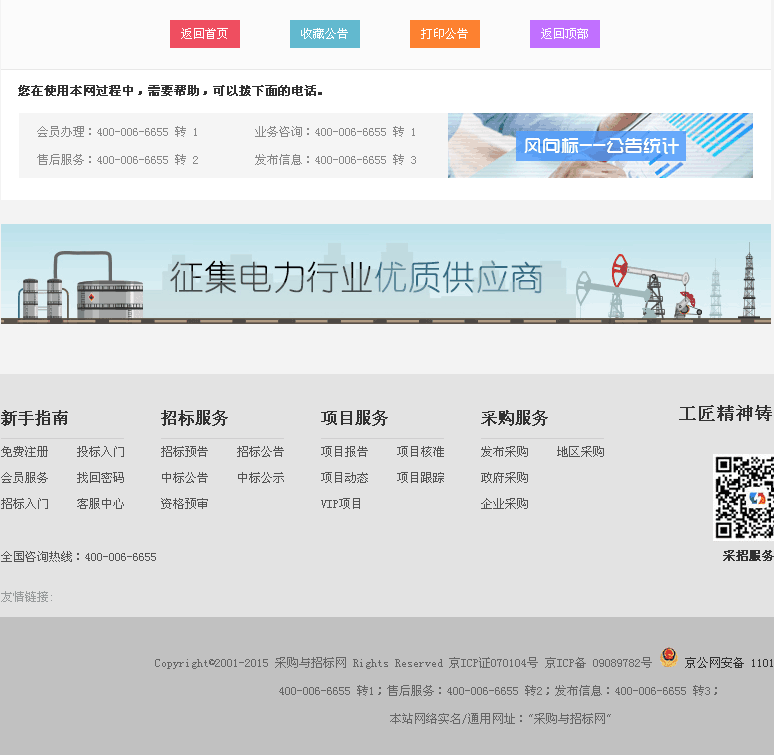Click the 地区采购 link
The width and height of the screenshot is (774, 755).
(581, 452)
